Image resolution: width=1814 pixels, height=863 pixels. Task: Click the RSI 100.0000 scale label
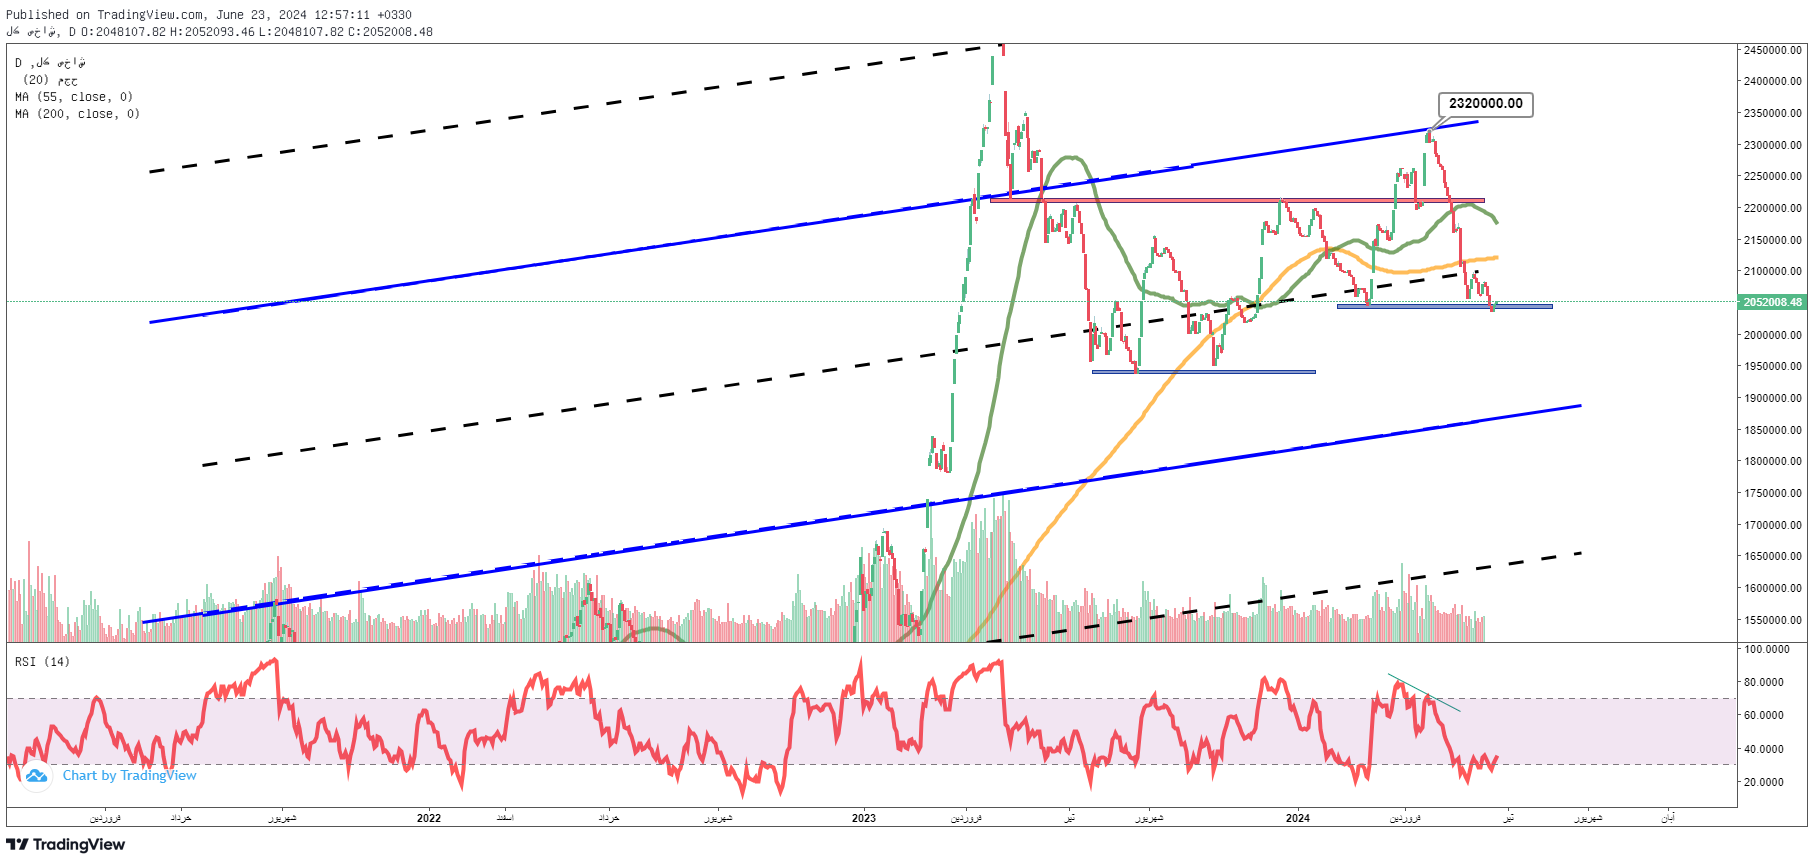[1767, 649]
